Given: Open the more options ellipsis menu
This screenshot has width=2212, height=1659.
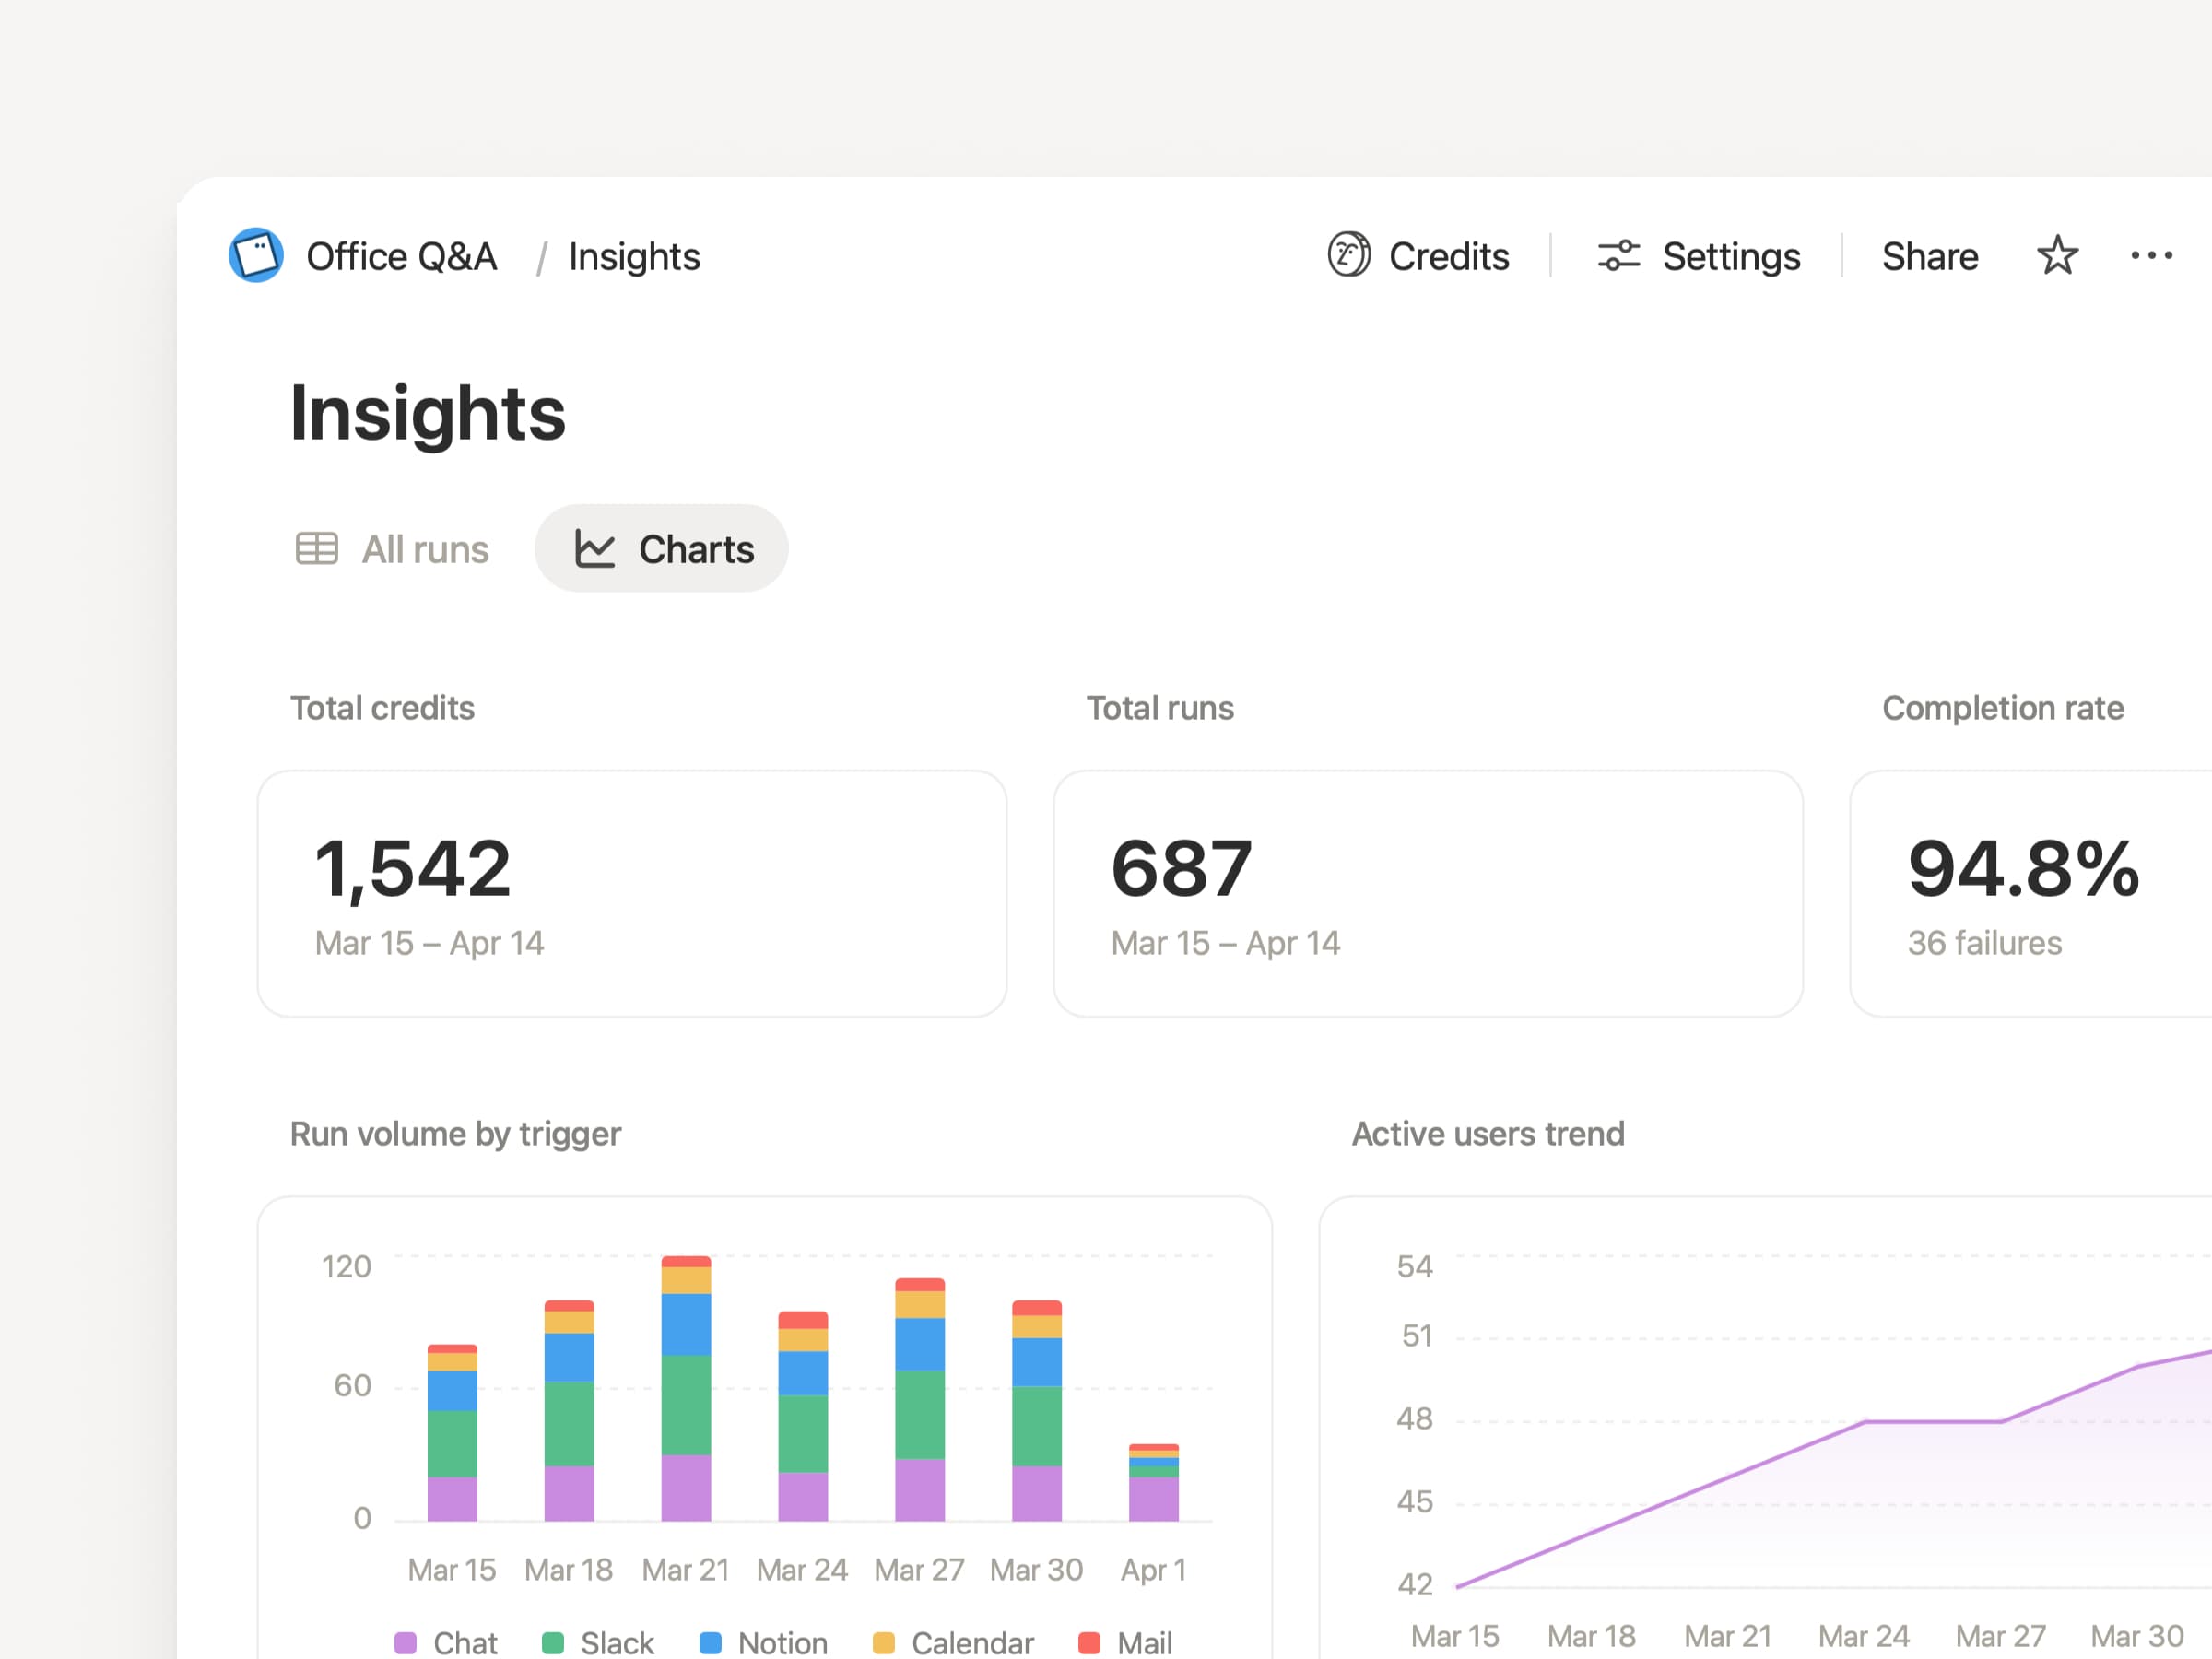Looking at the screenshot, I should coord(2150,256).
